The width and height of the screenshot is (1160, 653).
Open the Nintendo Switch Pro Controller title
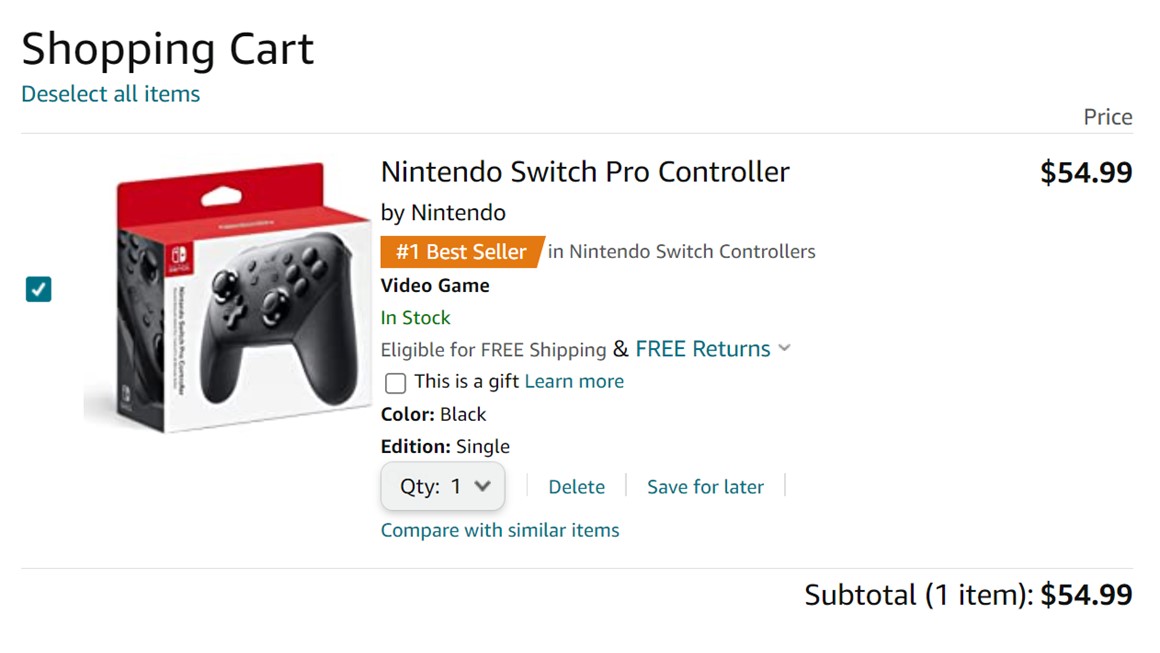tap(585, 172)
